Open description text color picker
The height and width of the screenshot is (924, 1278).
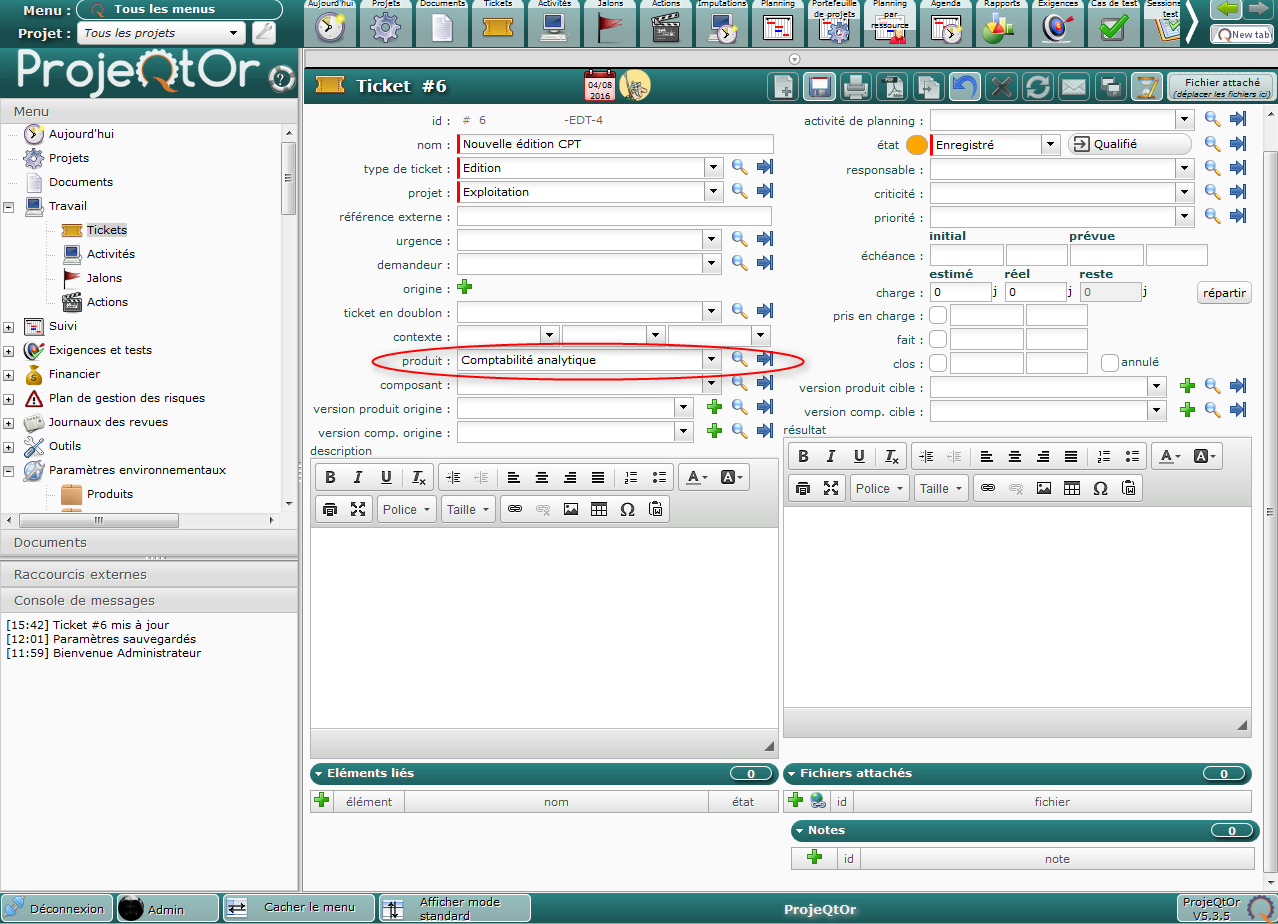pyautogui.click(x=698, y=478)
